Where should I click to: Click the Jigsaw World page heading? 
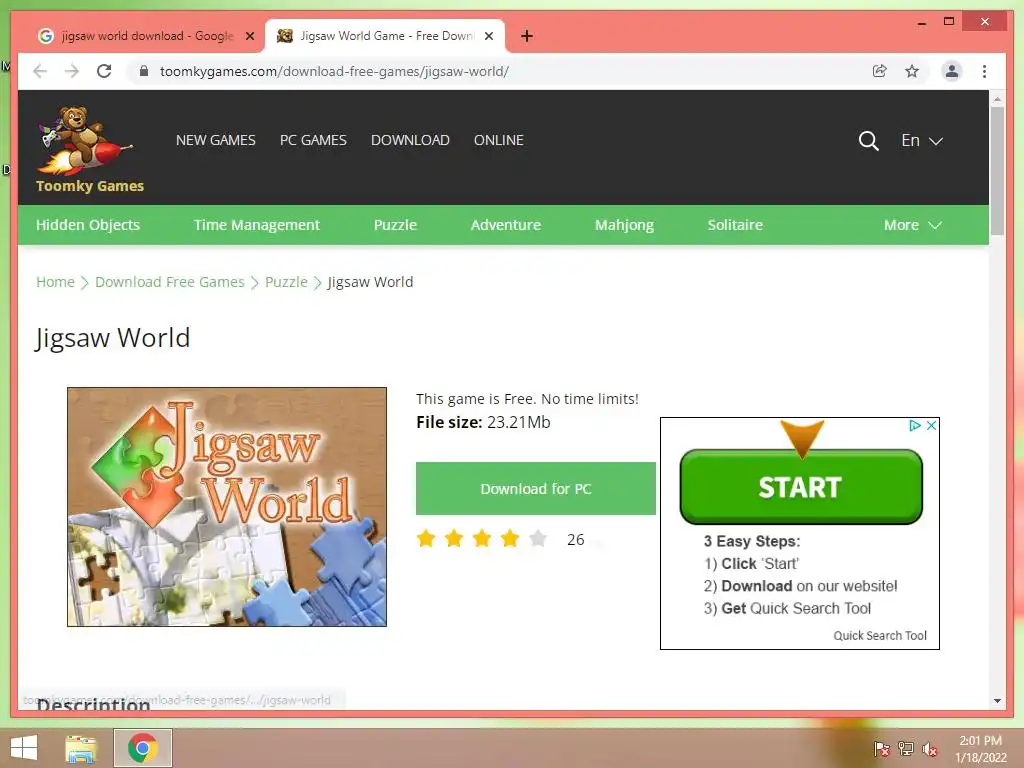point(112,338)
